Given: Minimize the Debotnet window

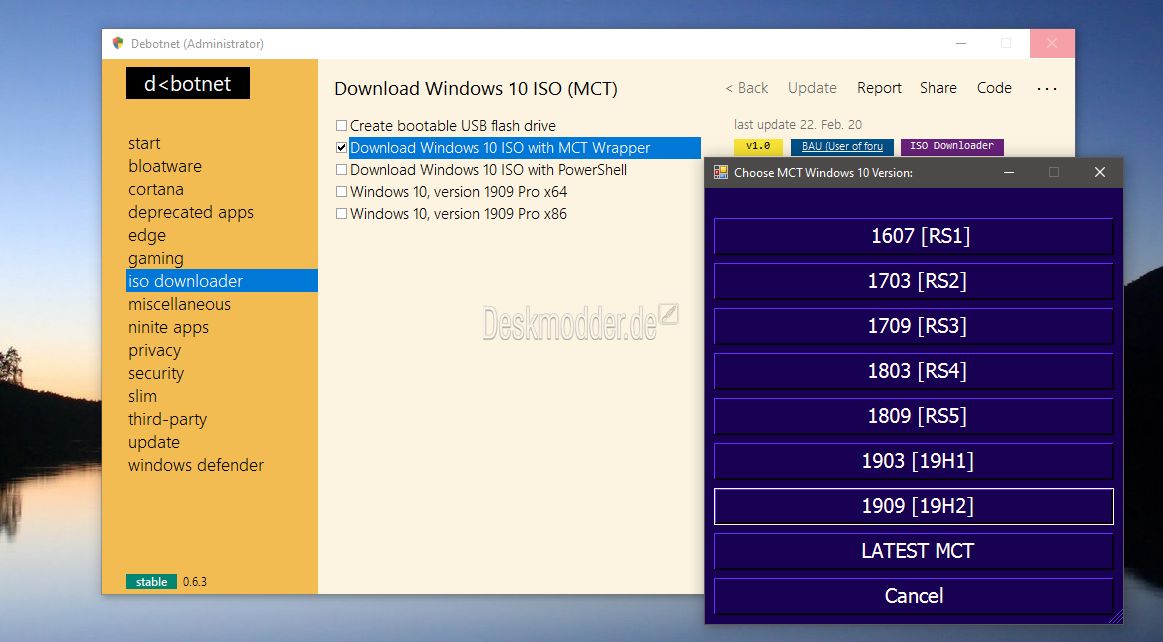Looking at the screenshot, I should click(x=961, y=43).
